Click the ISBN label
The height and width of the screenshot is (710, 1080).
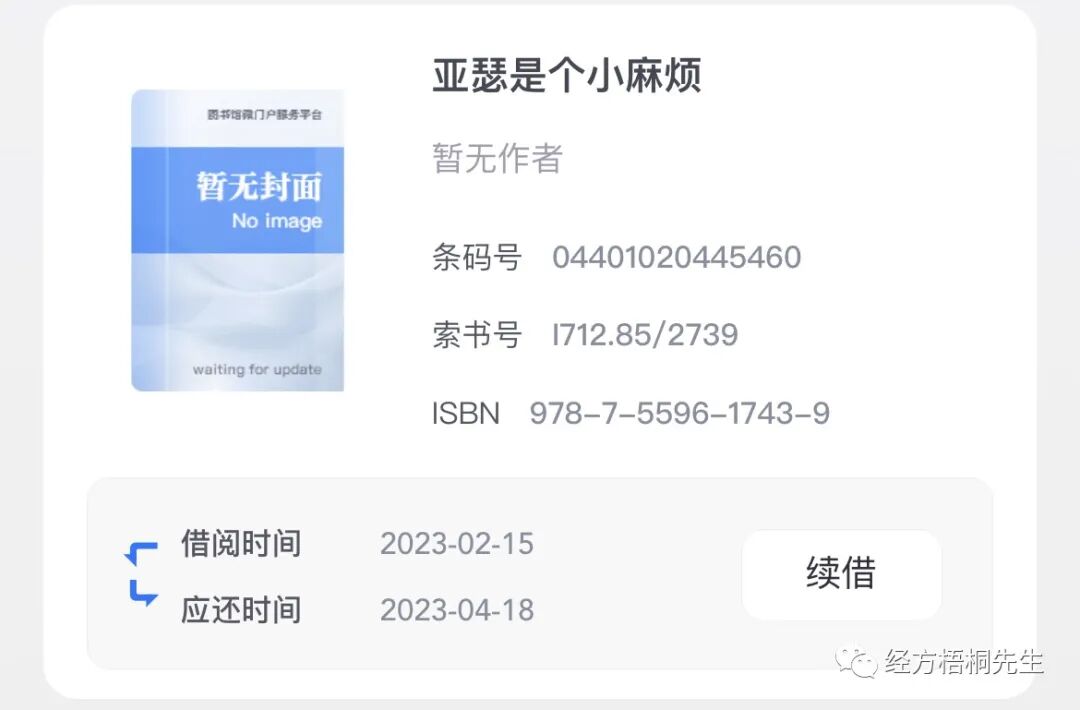coord(466,413)
